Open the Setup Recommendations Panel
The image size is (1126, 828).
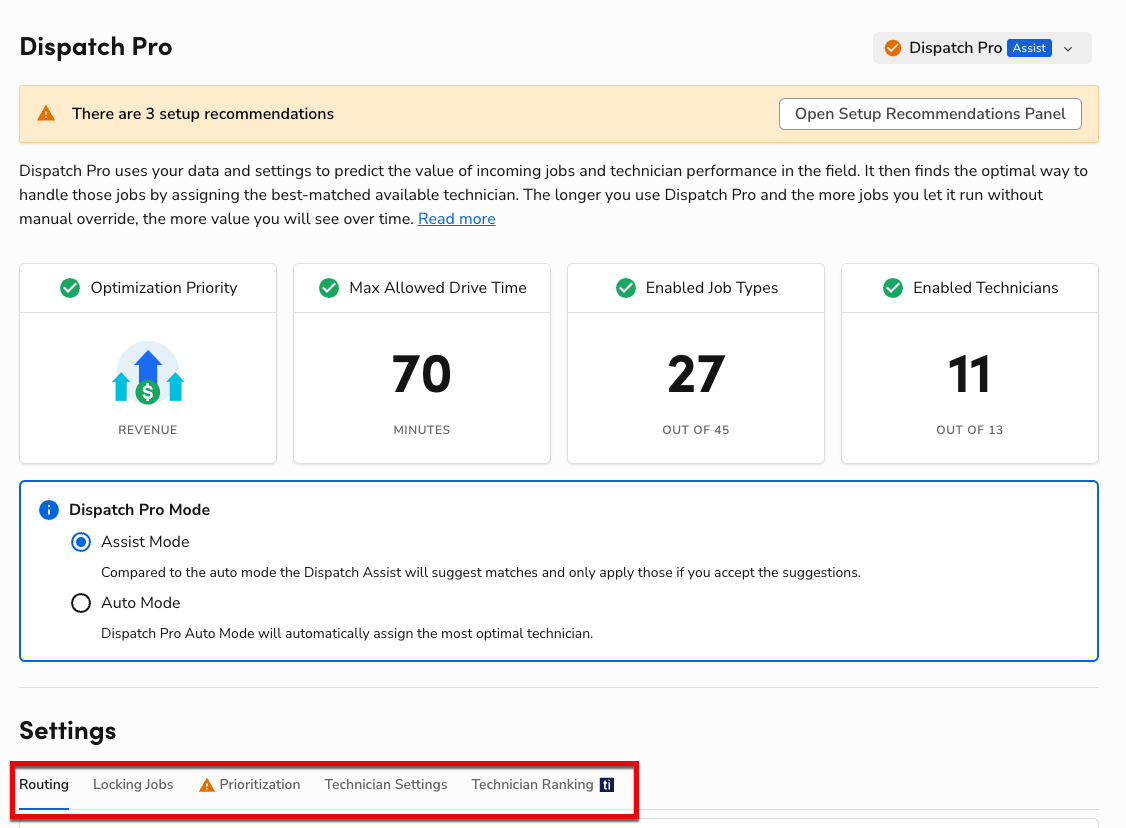[929, 113]
